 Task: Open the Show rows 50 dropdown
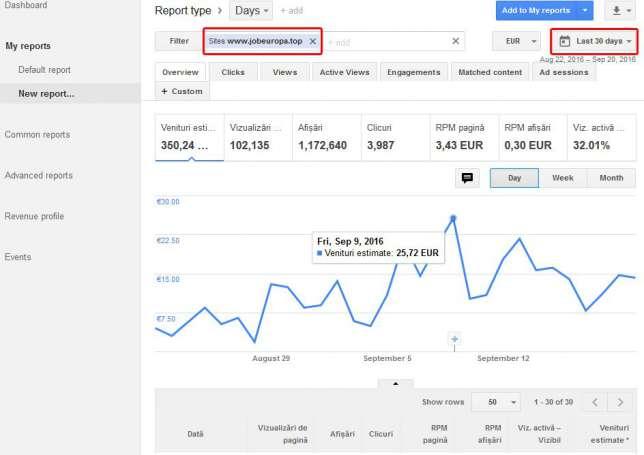496,402
